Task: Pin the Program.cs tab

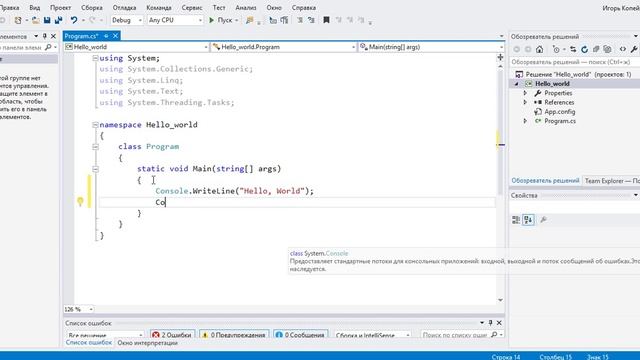Action: pyautogui.click(x=106, y=36)
